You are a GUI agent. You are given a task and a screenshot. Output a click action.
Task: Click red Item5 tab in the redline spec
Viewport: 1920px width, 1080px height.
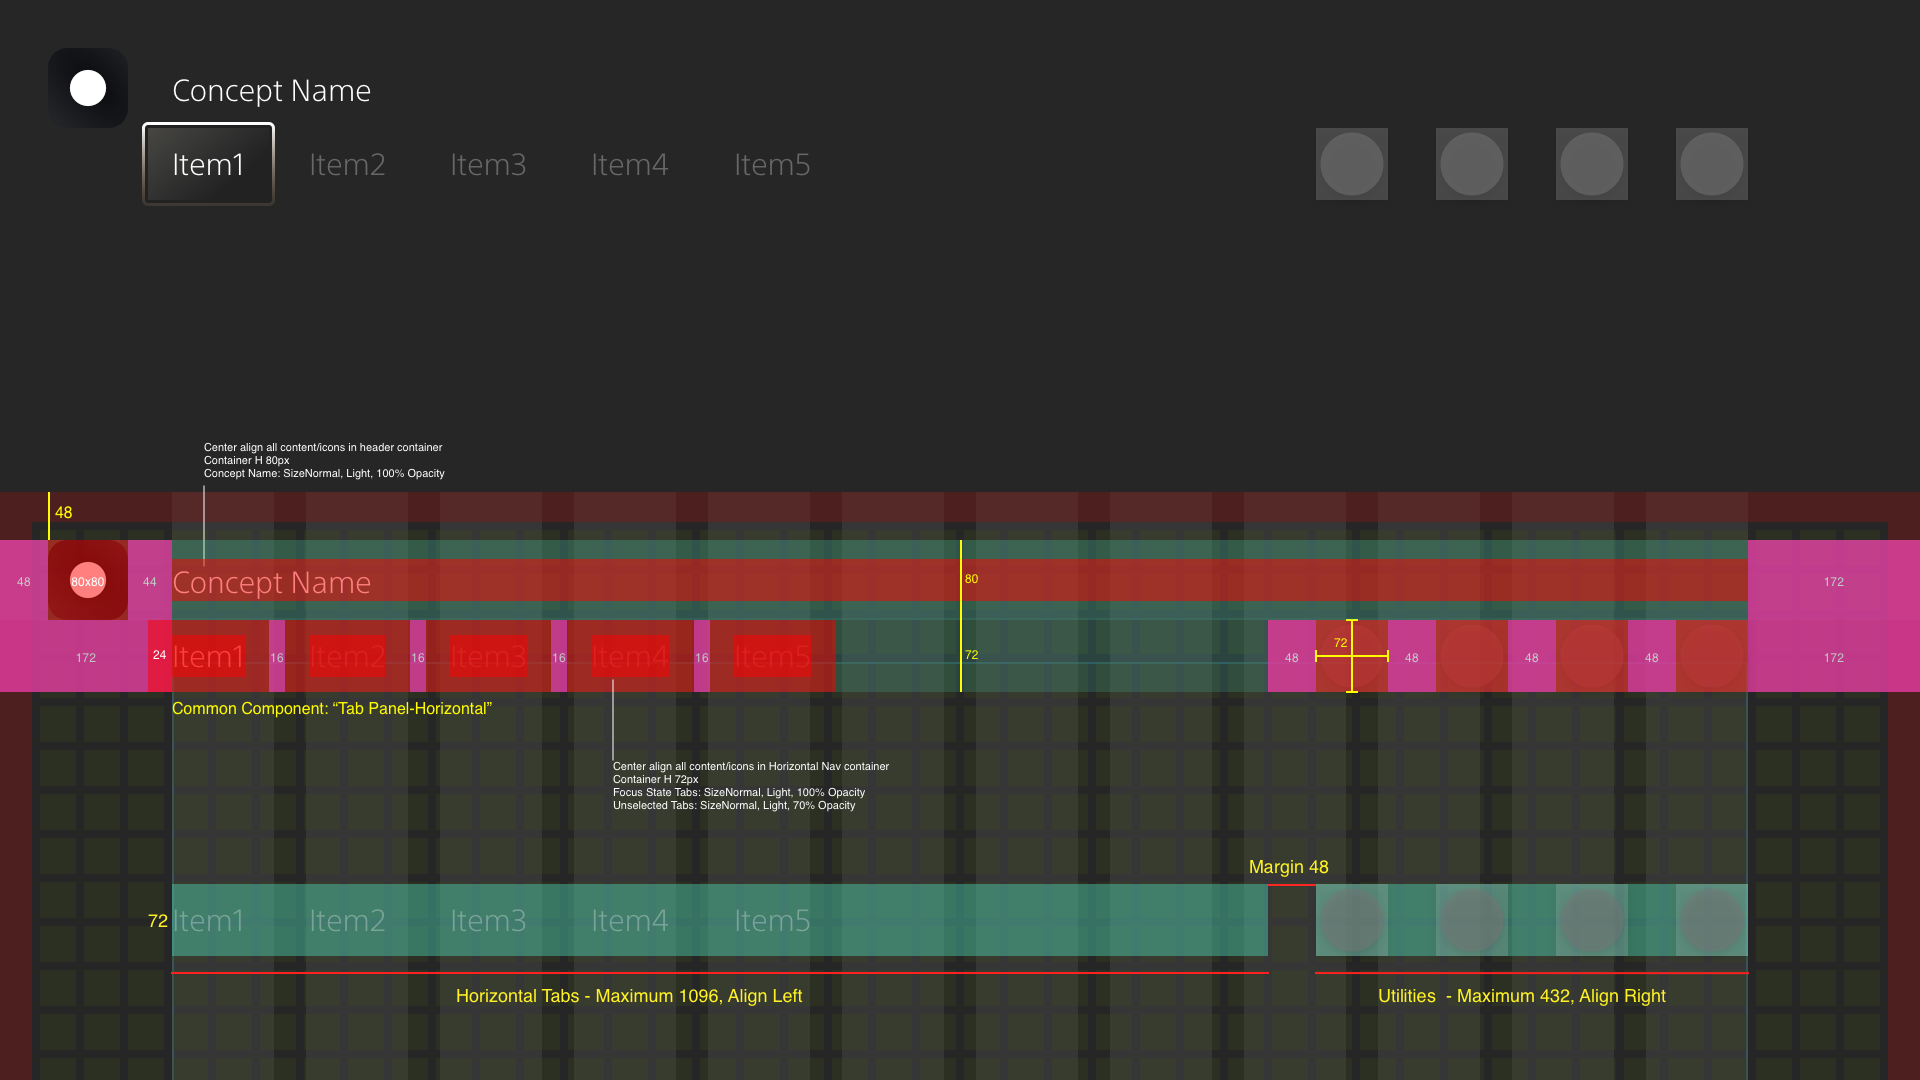(x=772, y=657)
